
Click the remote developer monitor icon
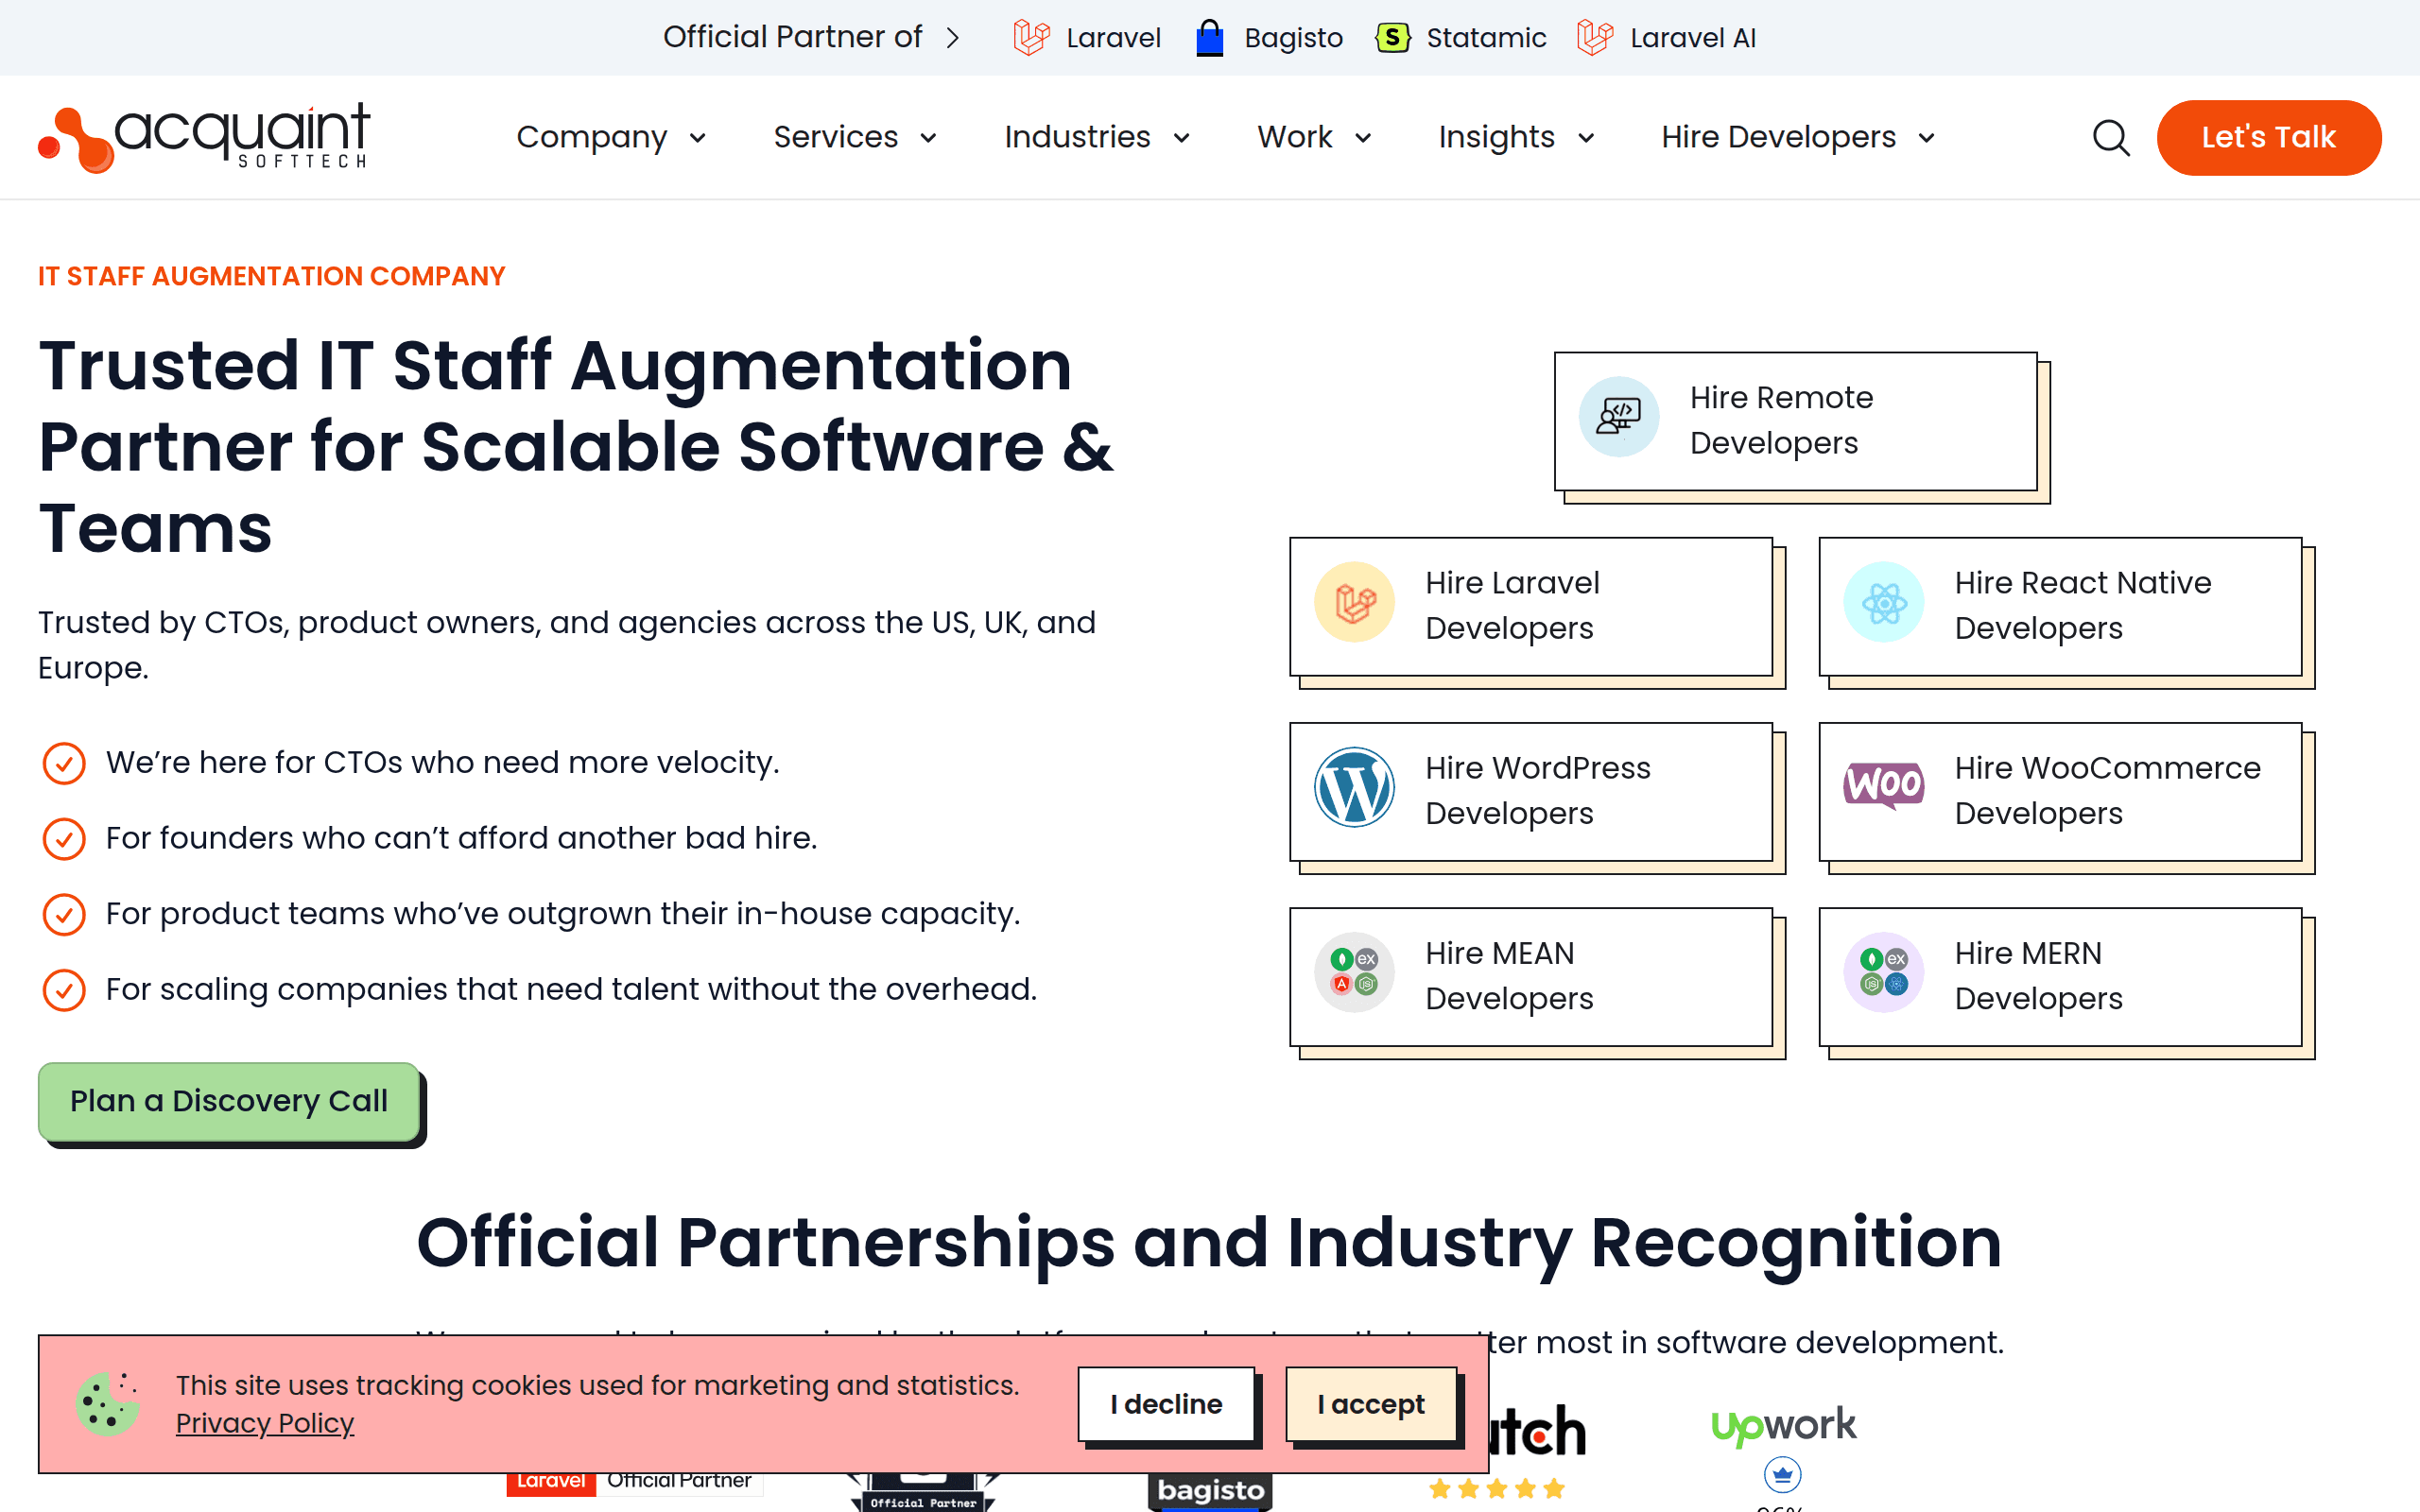(1618, 417)
